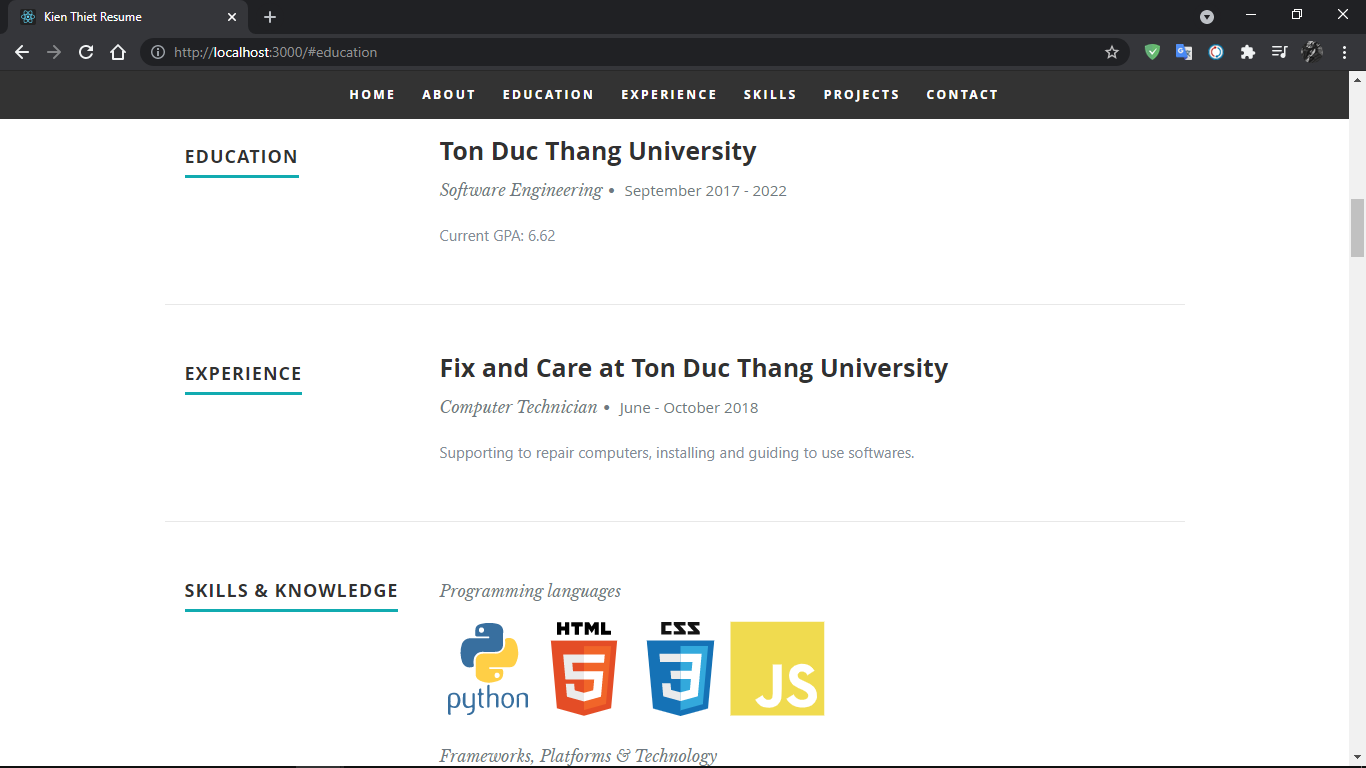Screen dimensions: 1366x768
Task: Click the antivirus shield toolbar icon
Action: tap(1151, 52)
